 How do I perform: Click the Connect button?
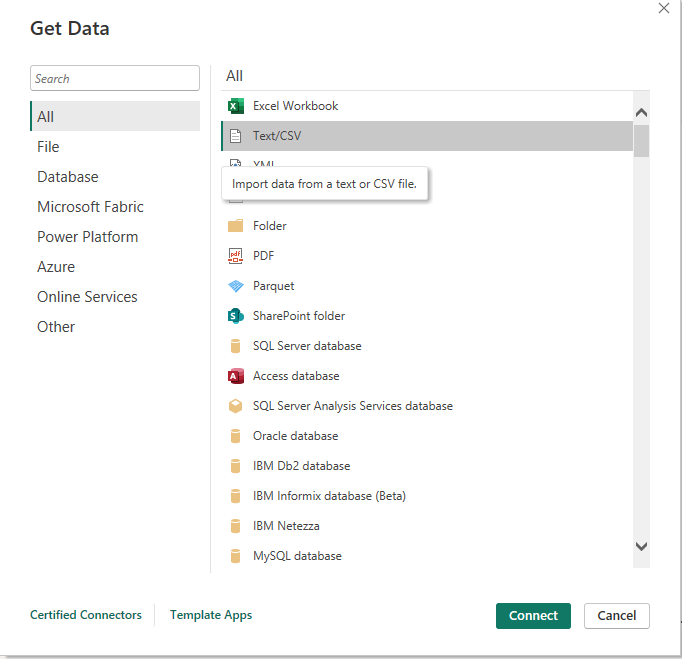click(x=533, y=616)
